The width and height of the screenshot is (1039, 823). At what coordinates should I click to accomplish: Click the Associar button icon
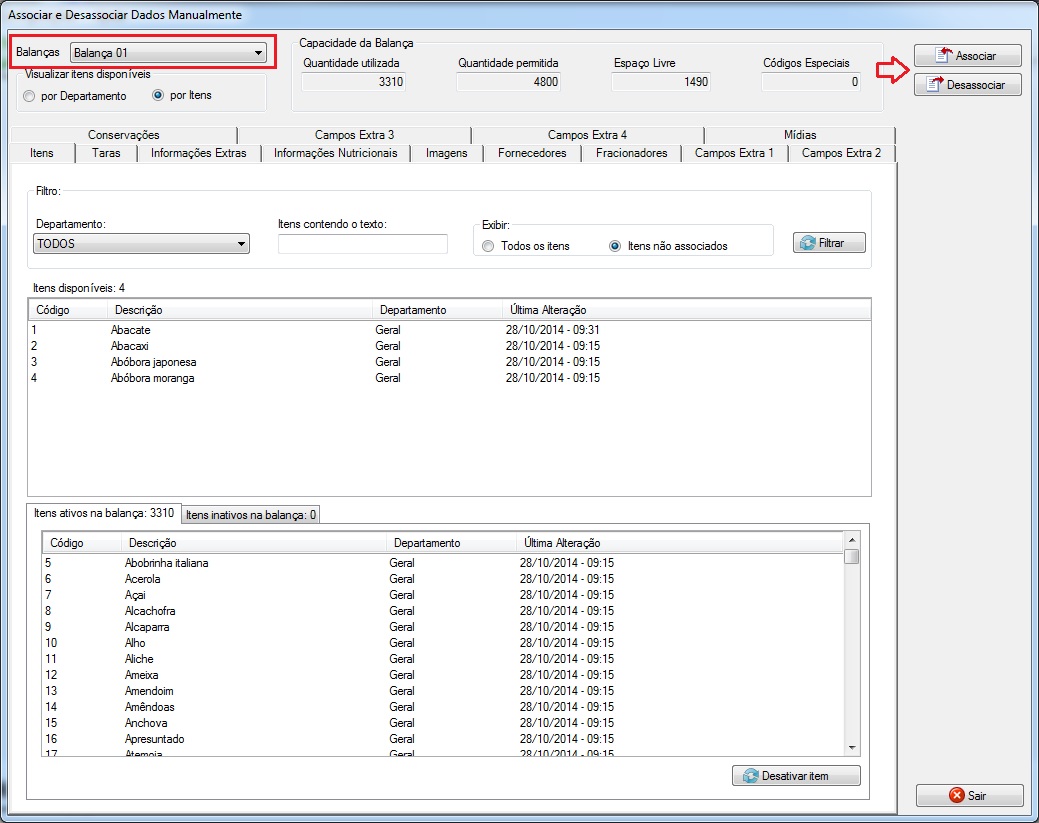pos(944,55)
